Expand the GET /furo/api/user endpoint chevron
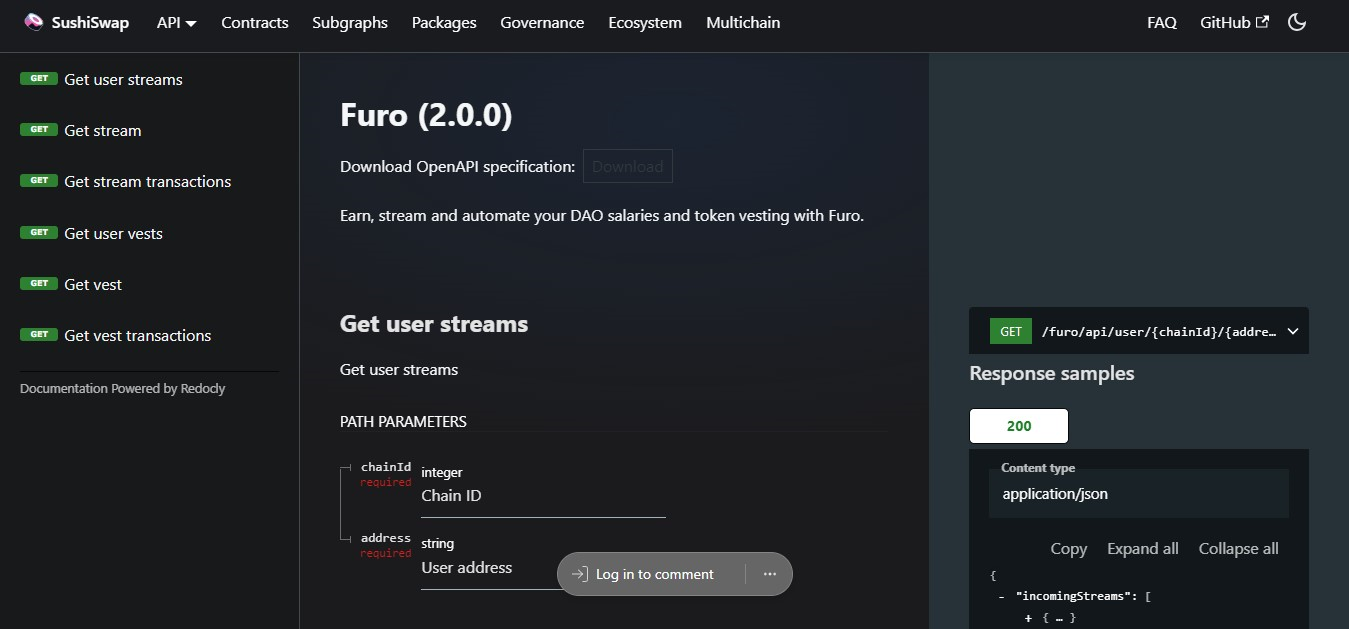1349x629 pixels. tap(1292, 331)
